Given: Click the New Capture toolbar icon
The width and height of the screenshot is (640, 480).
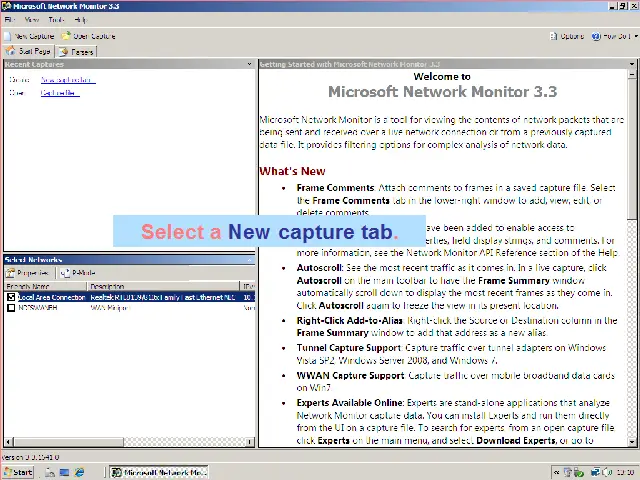Looking at the screenshot, I should [8, 36].
